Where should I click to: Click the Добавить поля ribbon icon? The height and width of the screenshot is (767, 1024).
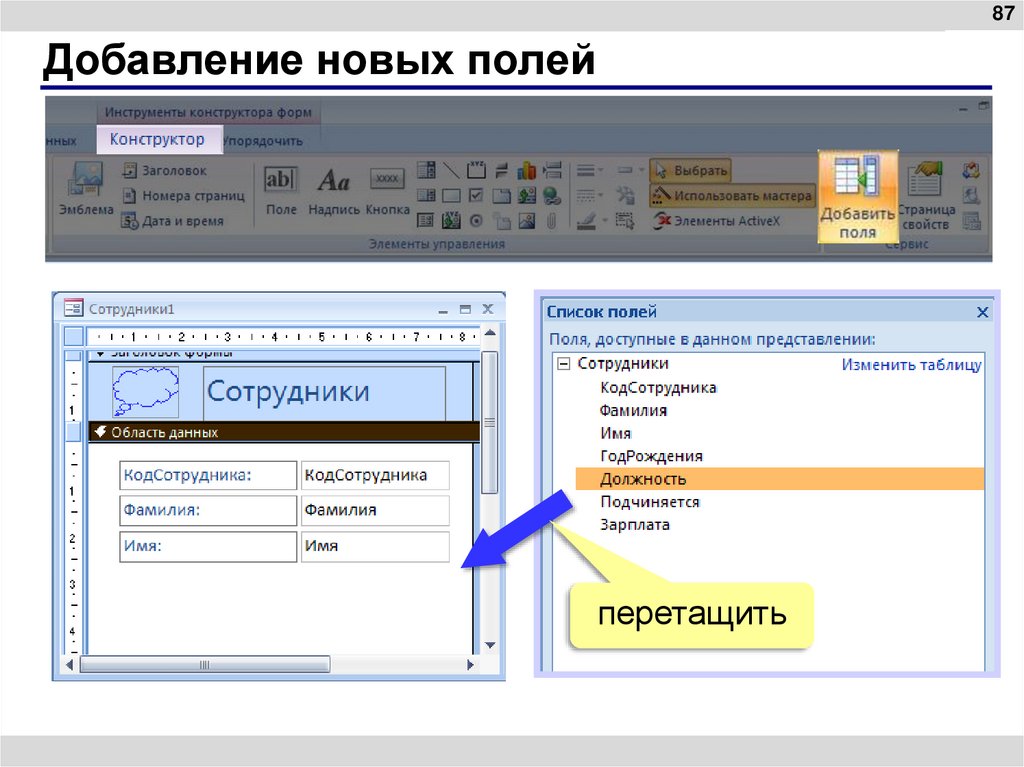[858, 195]
